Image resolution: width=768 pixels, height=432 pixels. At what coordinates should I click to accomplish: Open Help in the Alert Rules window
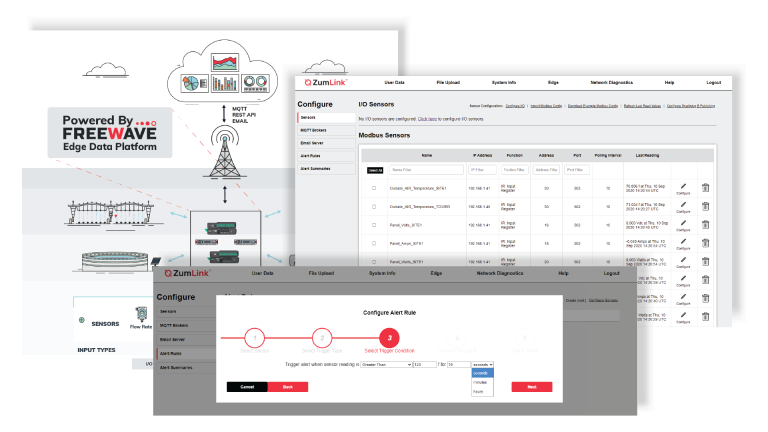(563, 273)
